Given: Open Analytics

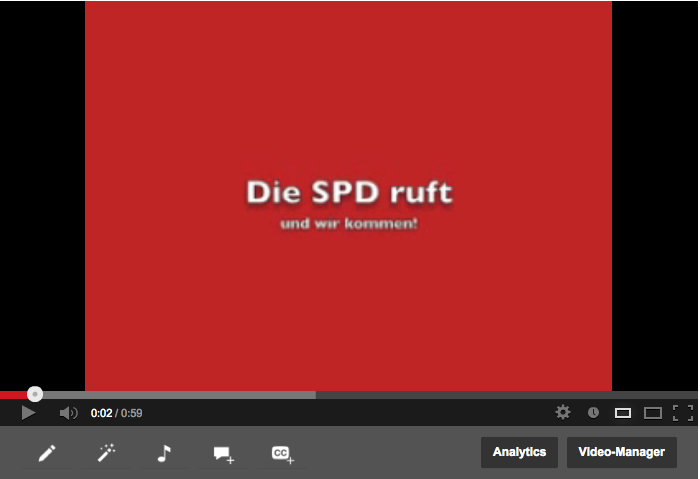Looking at the screenshot, I should pos(519,452).
